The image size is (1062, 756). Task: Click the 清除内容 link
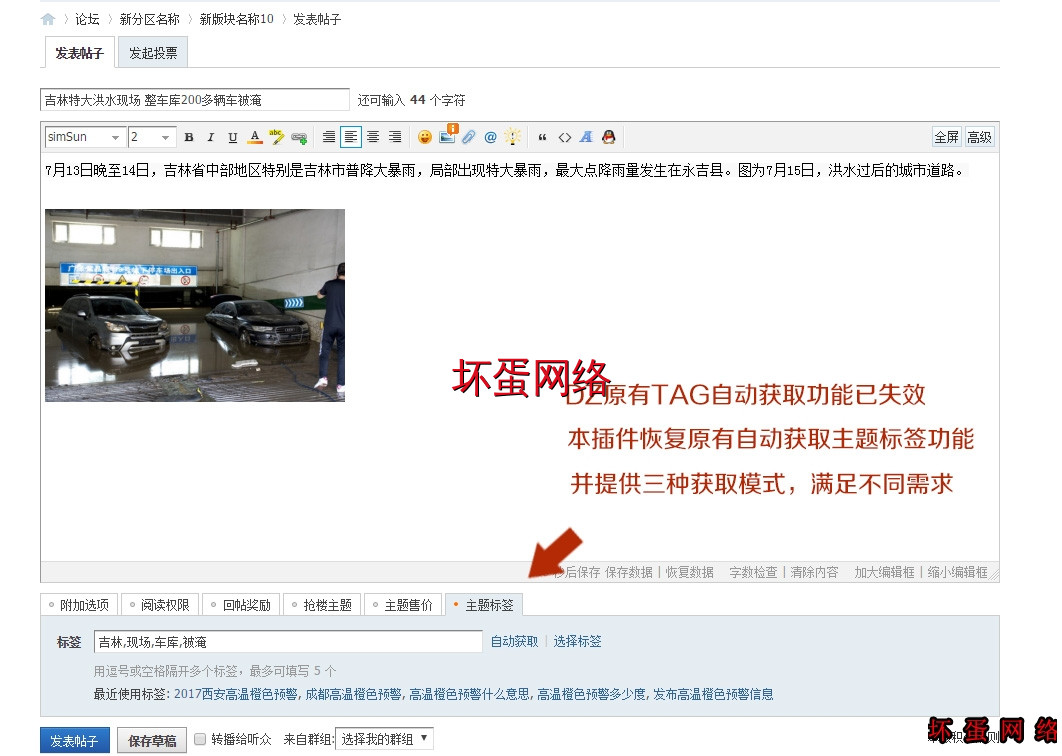(x=814, y=572)
